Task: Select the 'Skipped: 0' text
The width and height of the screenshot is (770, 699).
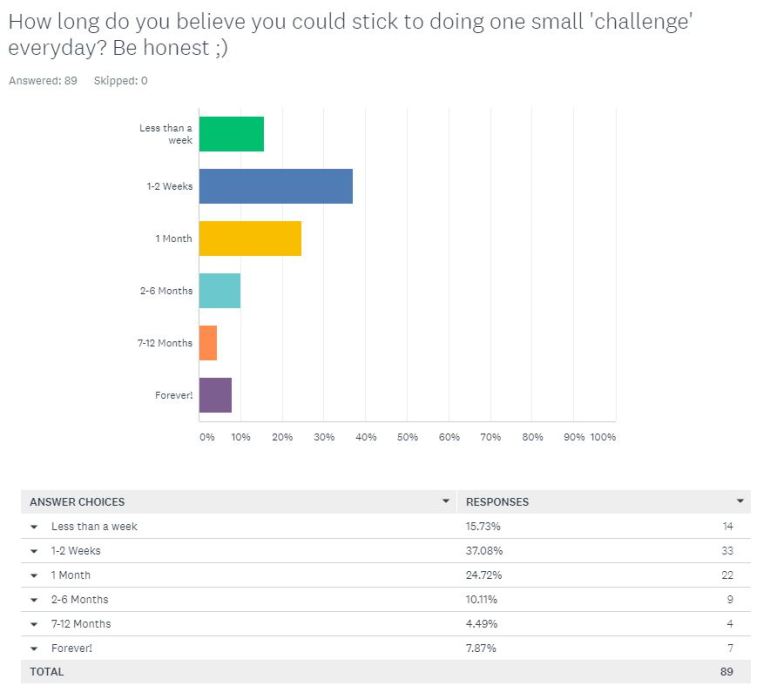Action: pyautogui.click(x=120, y=81)
